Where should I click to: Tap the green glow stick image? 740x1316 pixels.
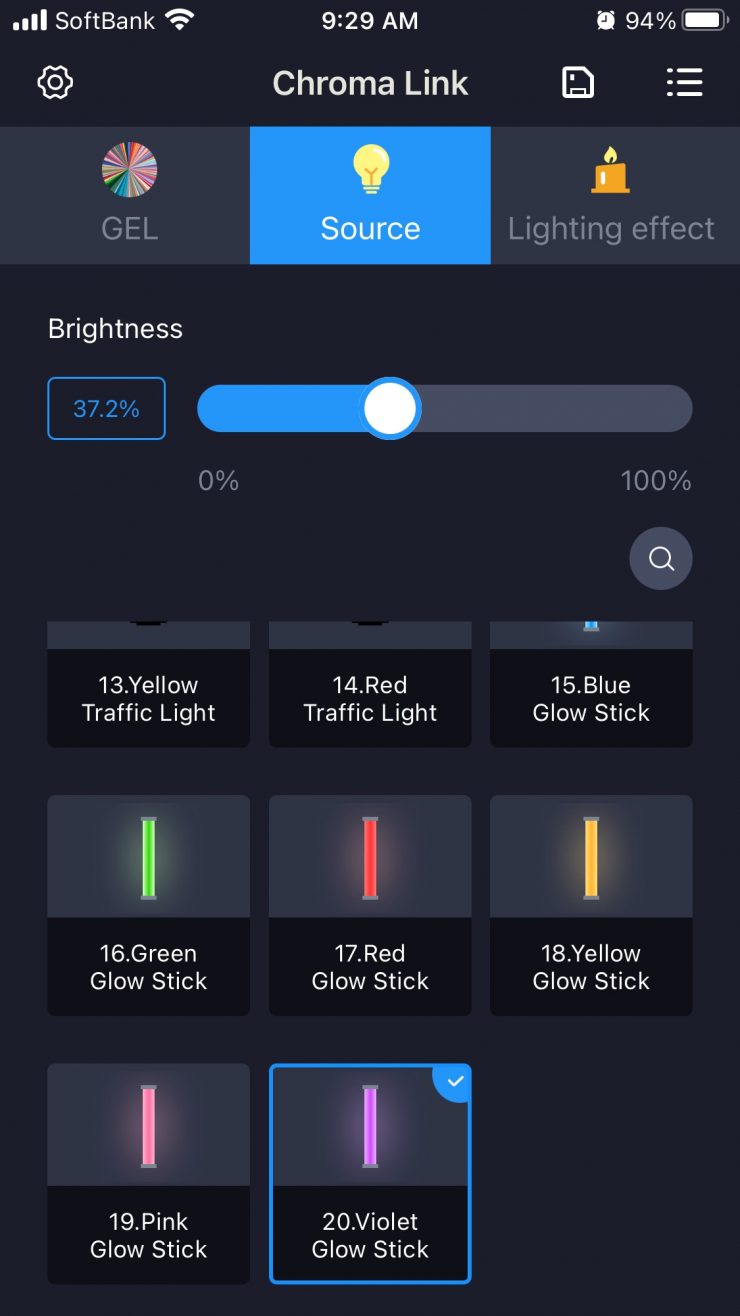(149, 857)
